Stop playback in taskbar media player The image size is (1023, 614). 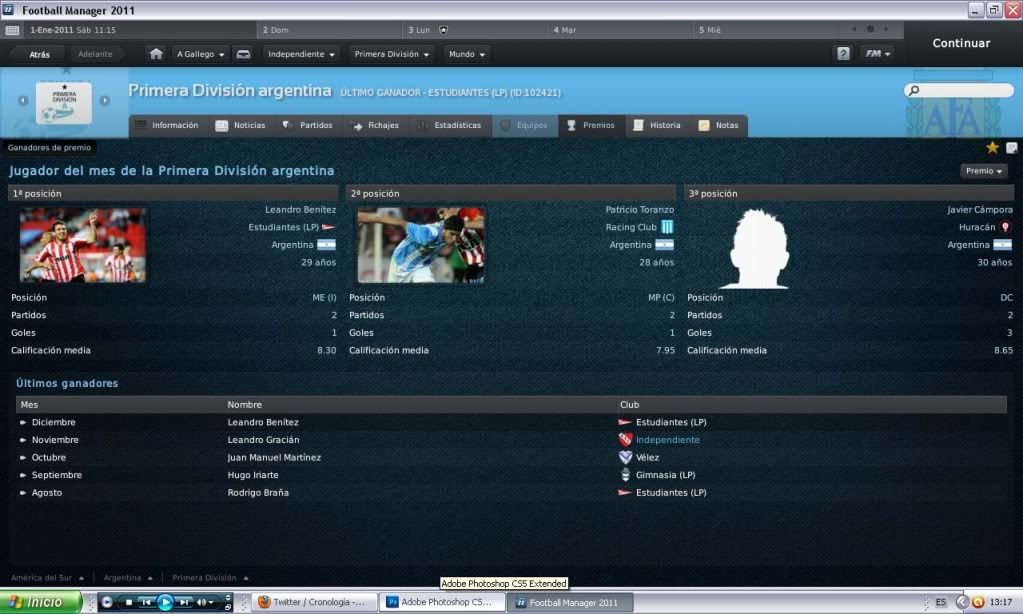(129, 602)
